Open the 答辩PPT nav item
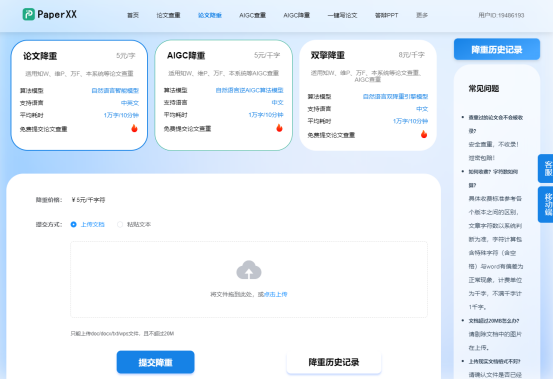Viewport: 554px width, 379px height. [x=387, y=15]
